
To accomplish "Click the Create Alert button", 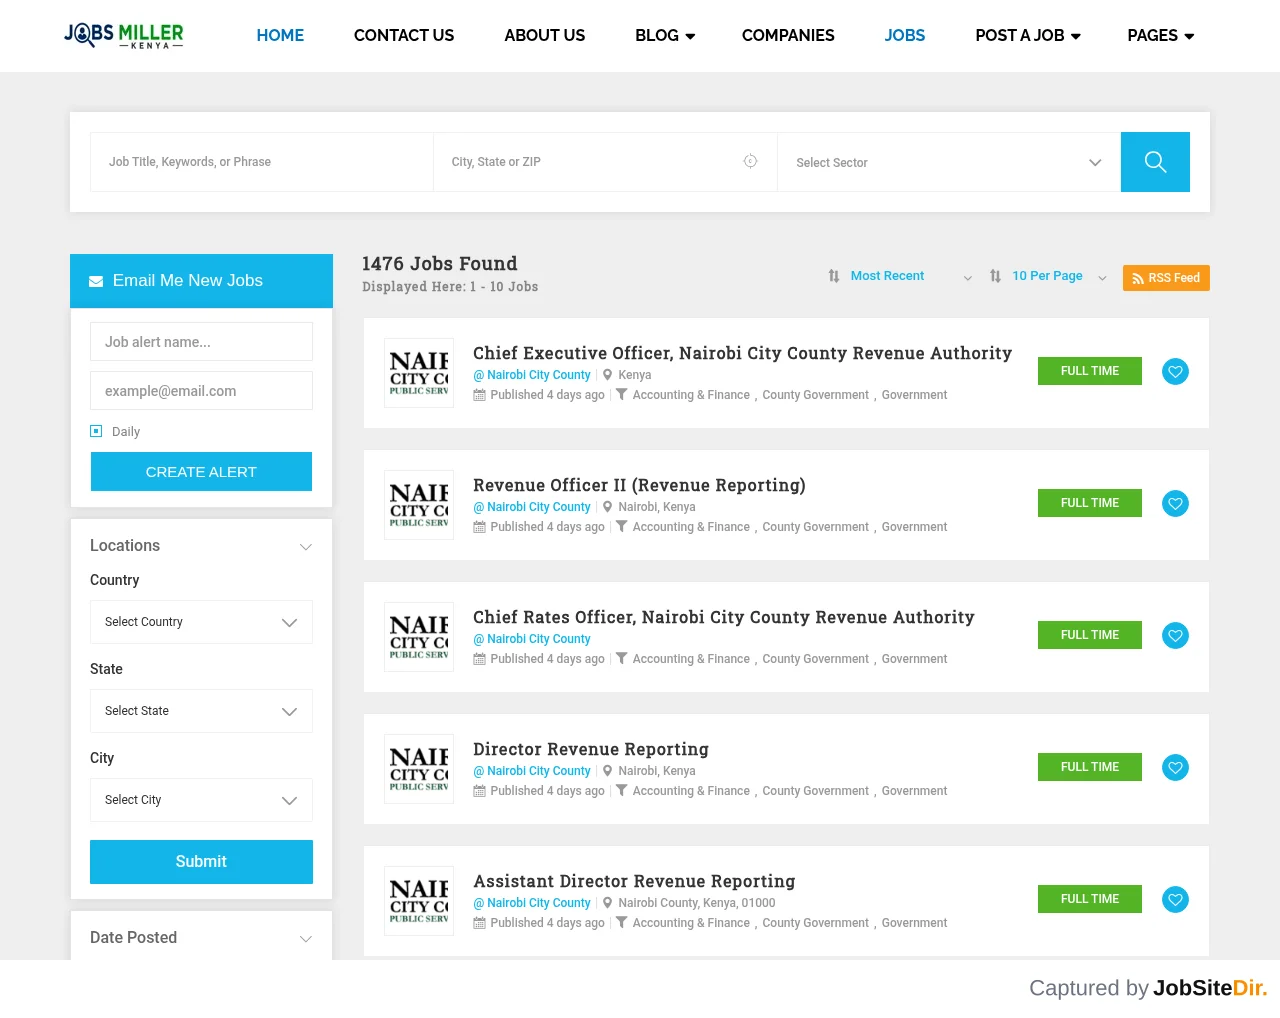I will (x=201, y=472).
